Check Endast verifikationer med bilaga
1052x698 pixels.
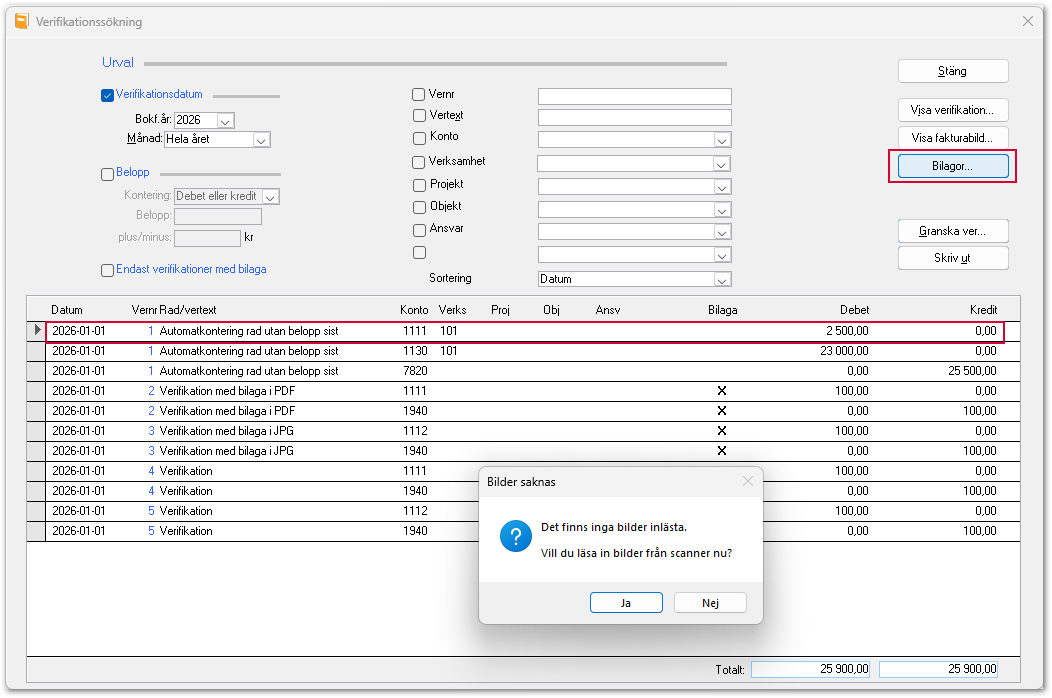107,270
